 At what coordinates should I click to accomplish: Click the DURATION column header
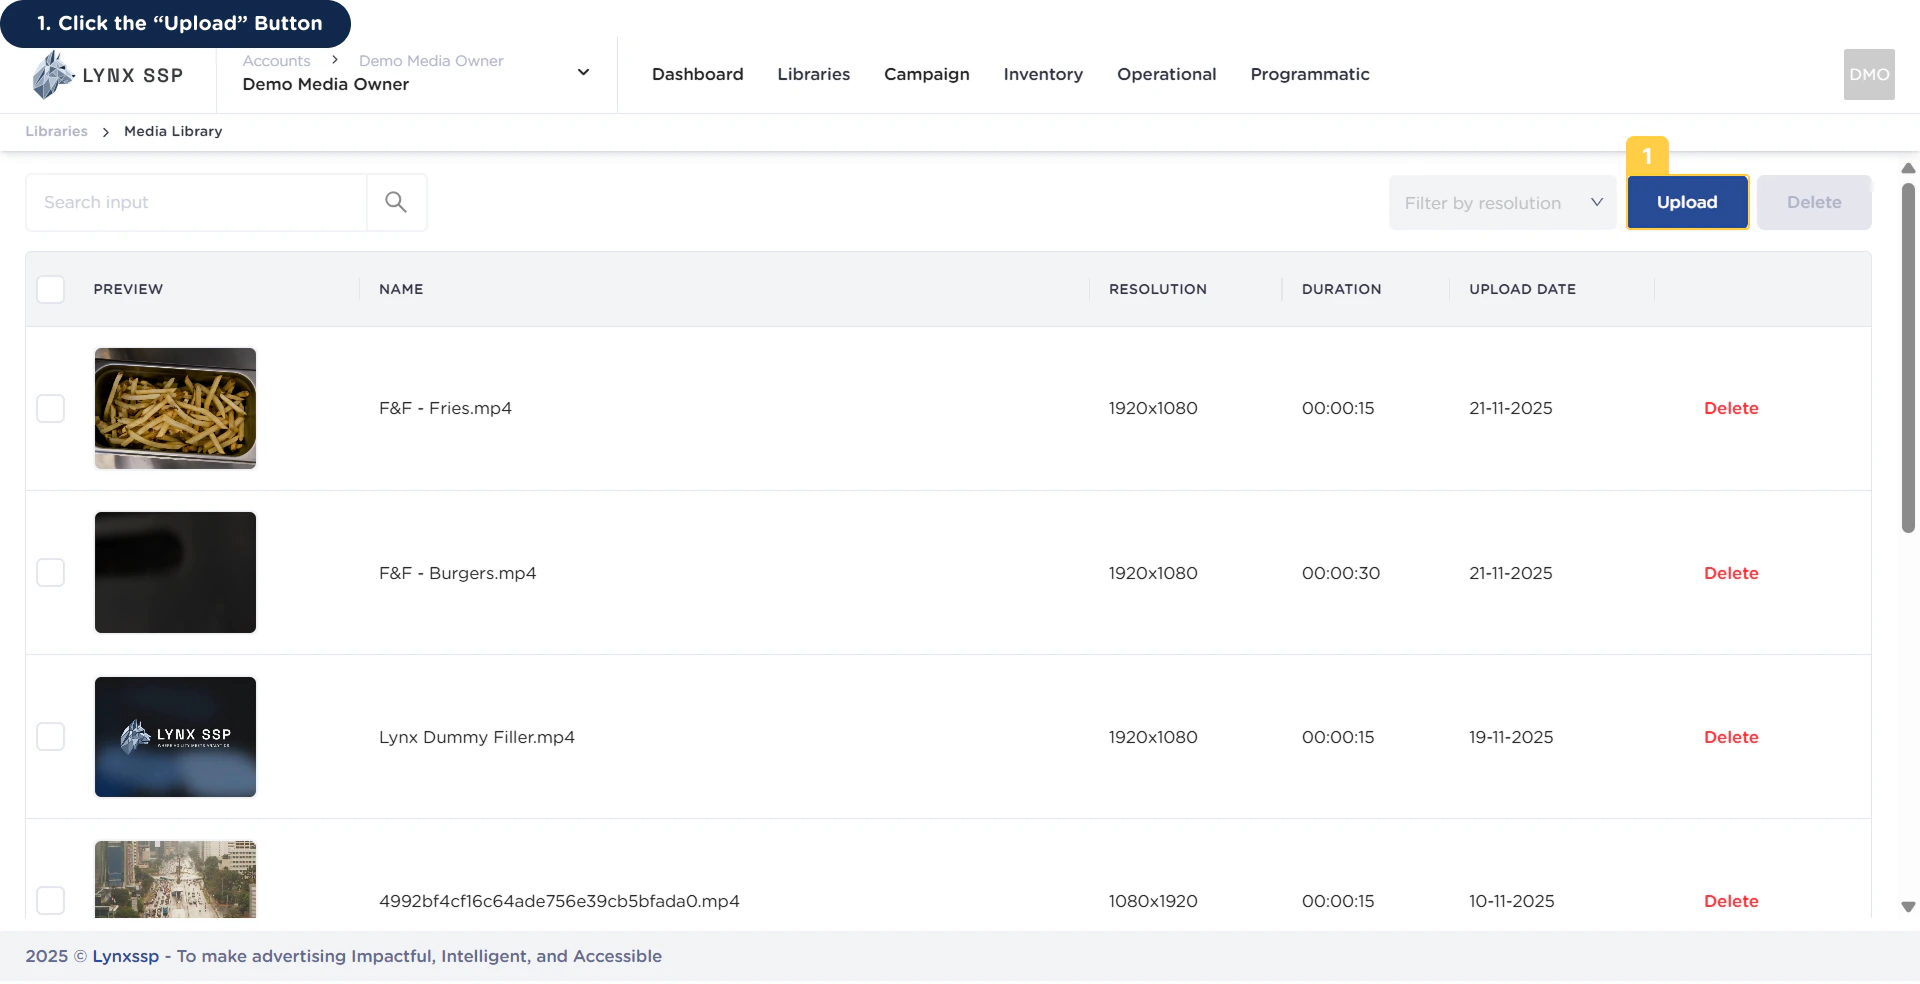[1342, 289]
